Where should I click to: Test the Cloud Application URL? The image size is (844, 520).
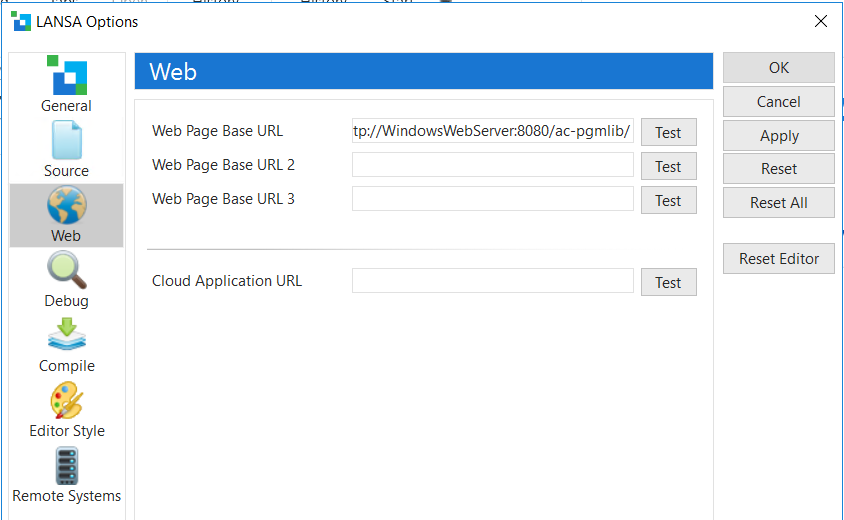tap(669, 282)
